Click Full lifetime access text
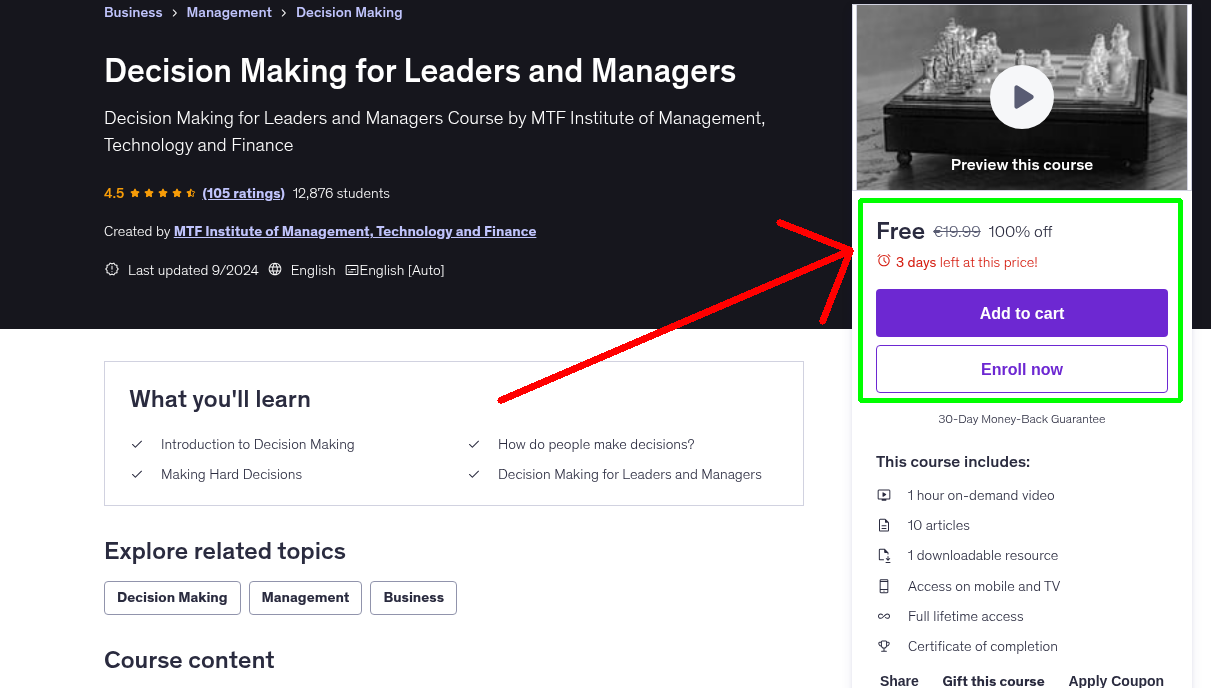This screenshot has height=688, width=1211. 966,616
